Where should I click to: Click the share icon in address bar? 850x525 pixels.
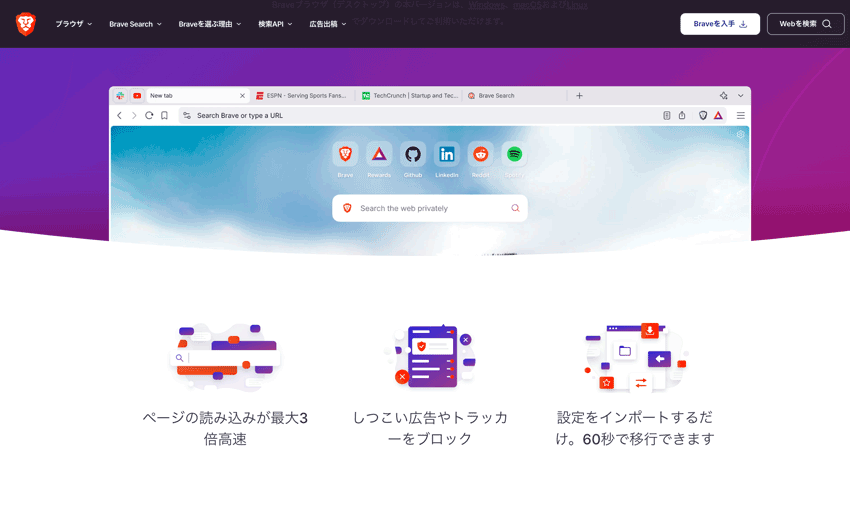(682, 116)
